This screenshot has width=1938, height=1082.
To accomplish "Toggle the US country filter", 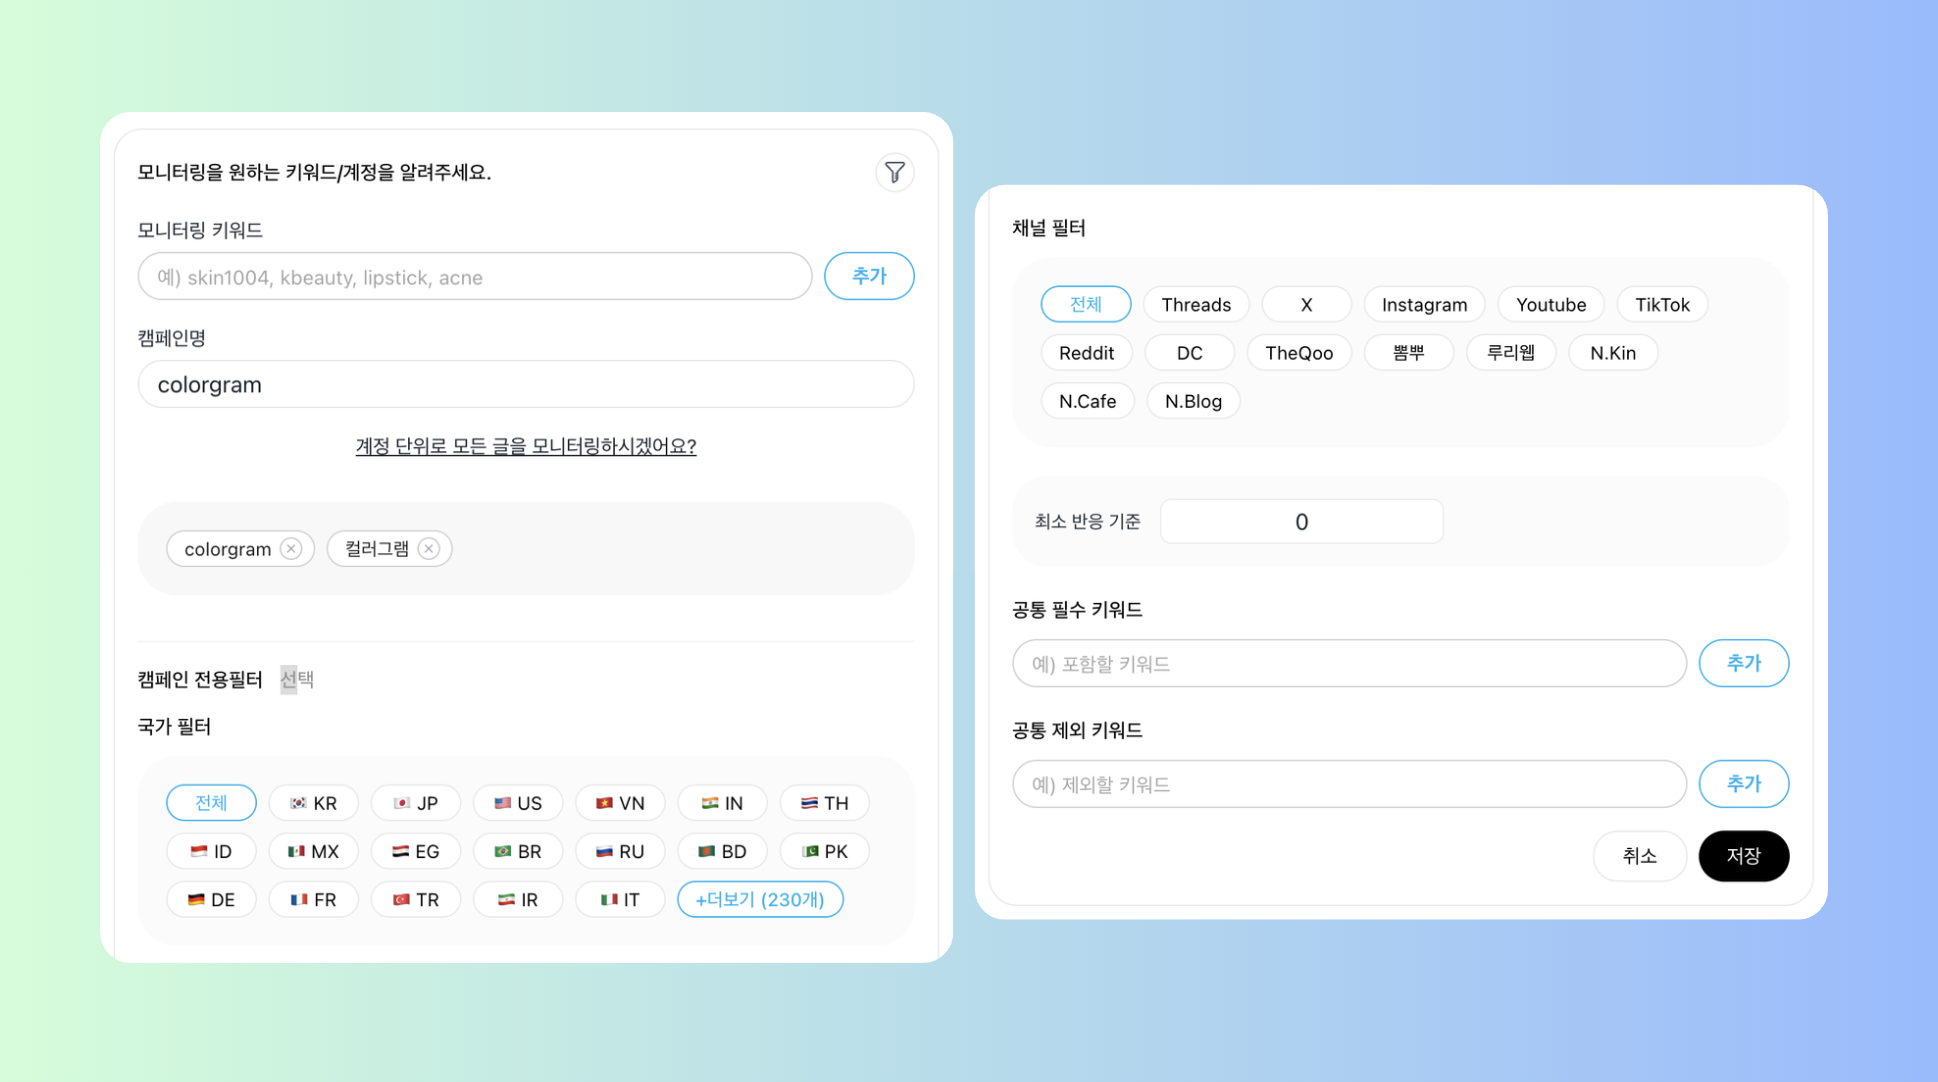I will point(517,803).
